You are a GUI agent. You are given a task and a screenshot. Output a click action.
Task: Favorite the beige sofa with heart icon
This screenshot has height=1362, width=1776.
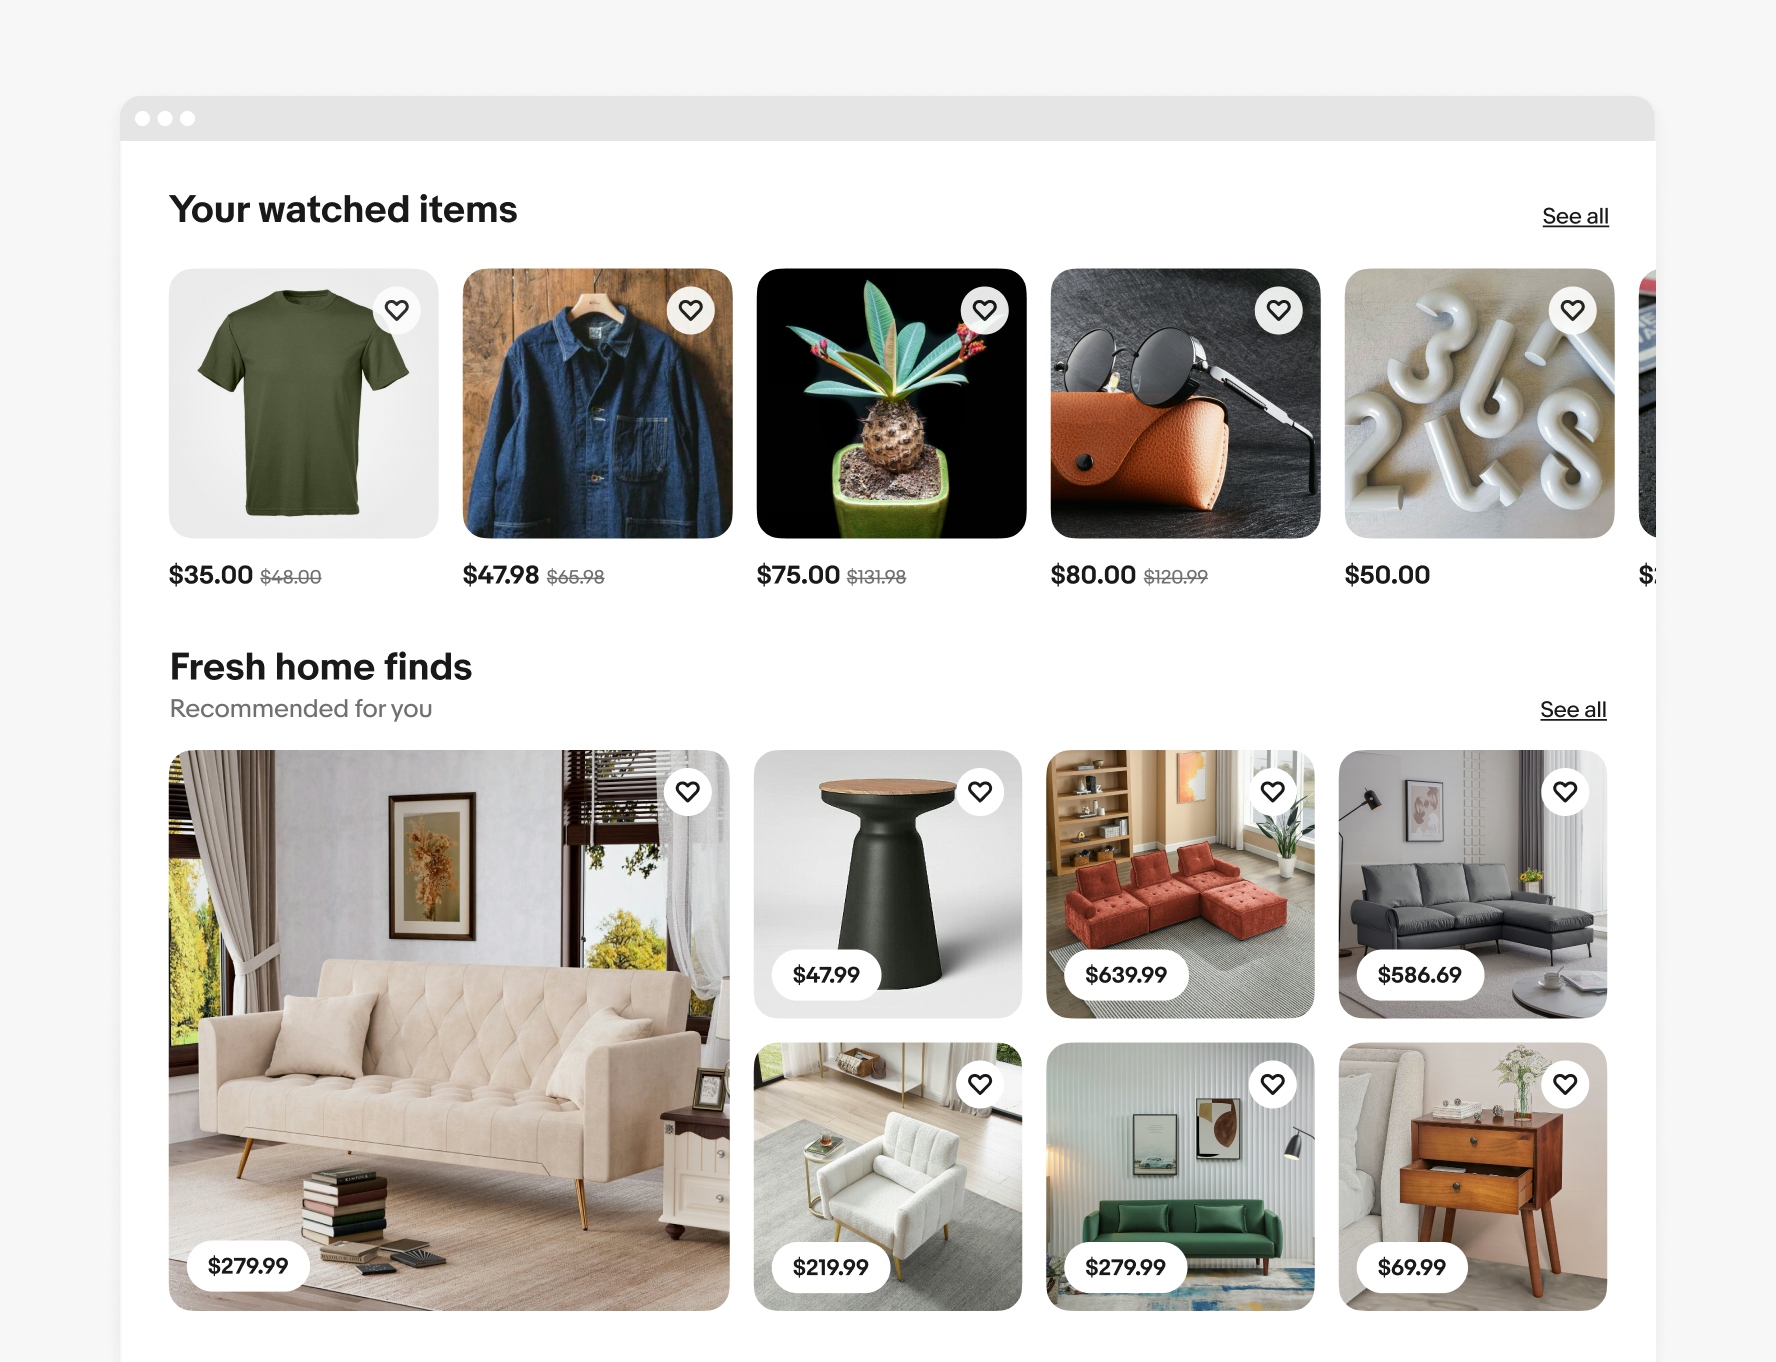pyautogui.click(x=688, y=792)
